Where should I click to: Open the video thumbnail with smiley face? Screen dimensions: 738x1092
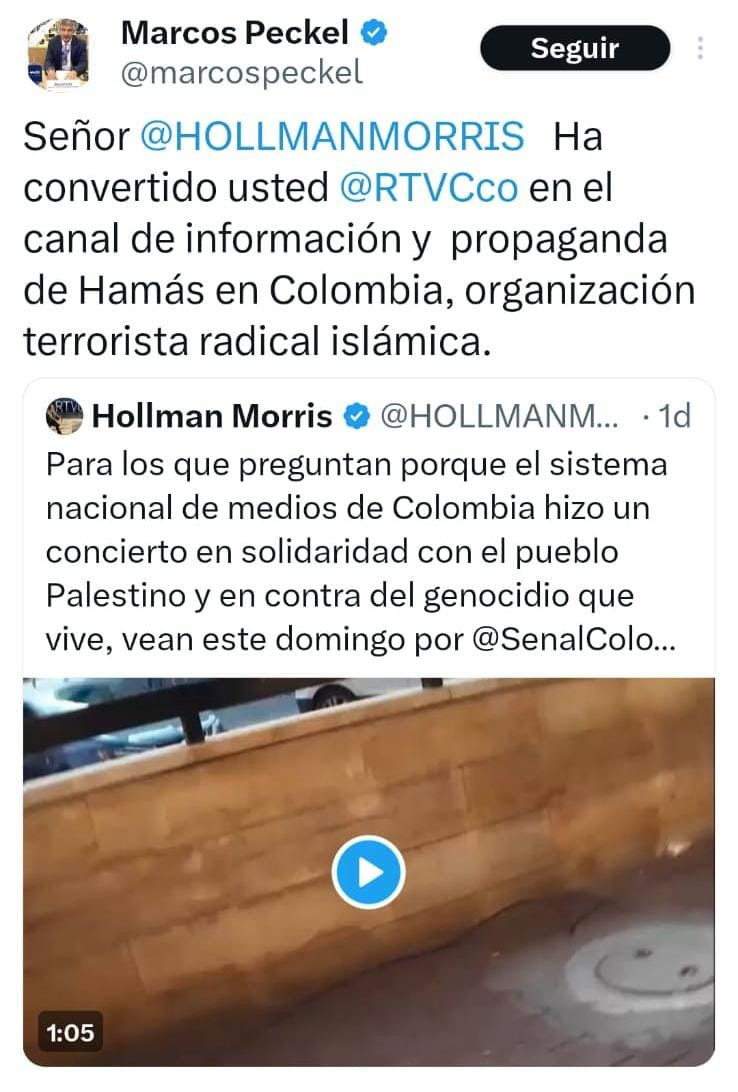click(369, 871)
